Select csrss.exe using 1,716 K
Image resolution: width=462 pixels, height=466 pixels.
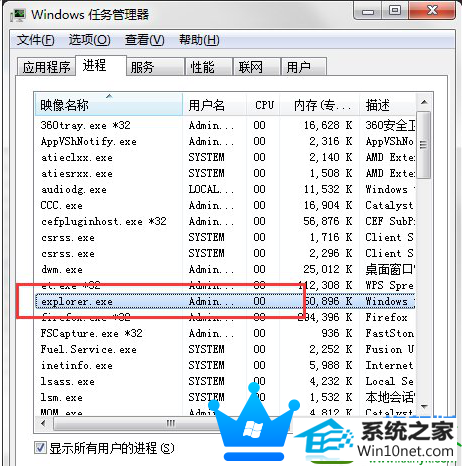pyautogui.click(x=225, y=237)
